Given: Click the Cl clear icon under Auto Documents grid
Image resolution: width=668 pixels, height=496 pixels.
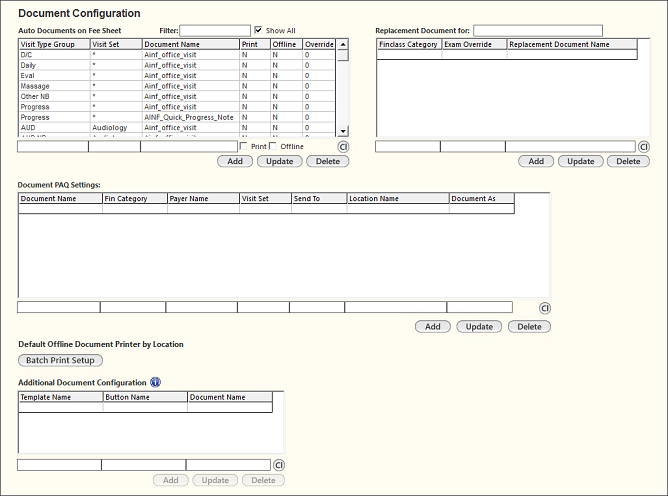Looking at the screenshot, I should coord(343,147).
